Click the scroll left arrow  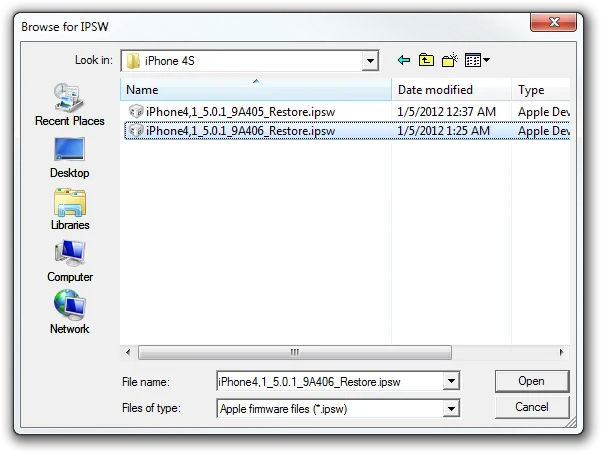(x=128, y=352)
